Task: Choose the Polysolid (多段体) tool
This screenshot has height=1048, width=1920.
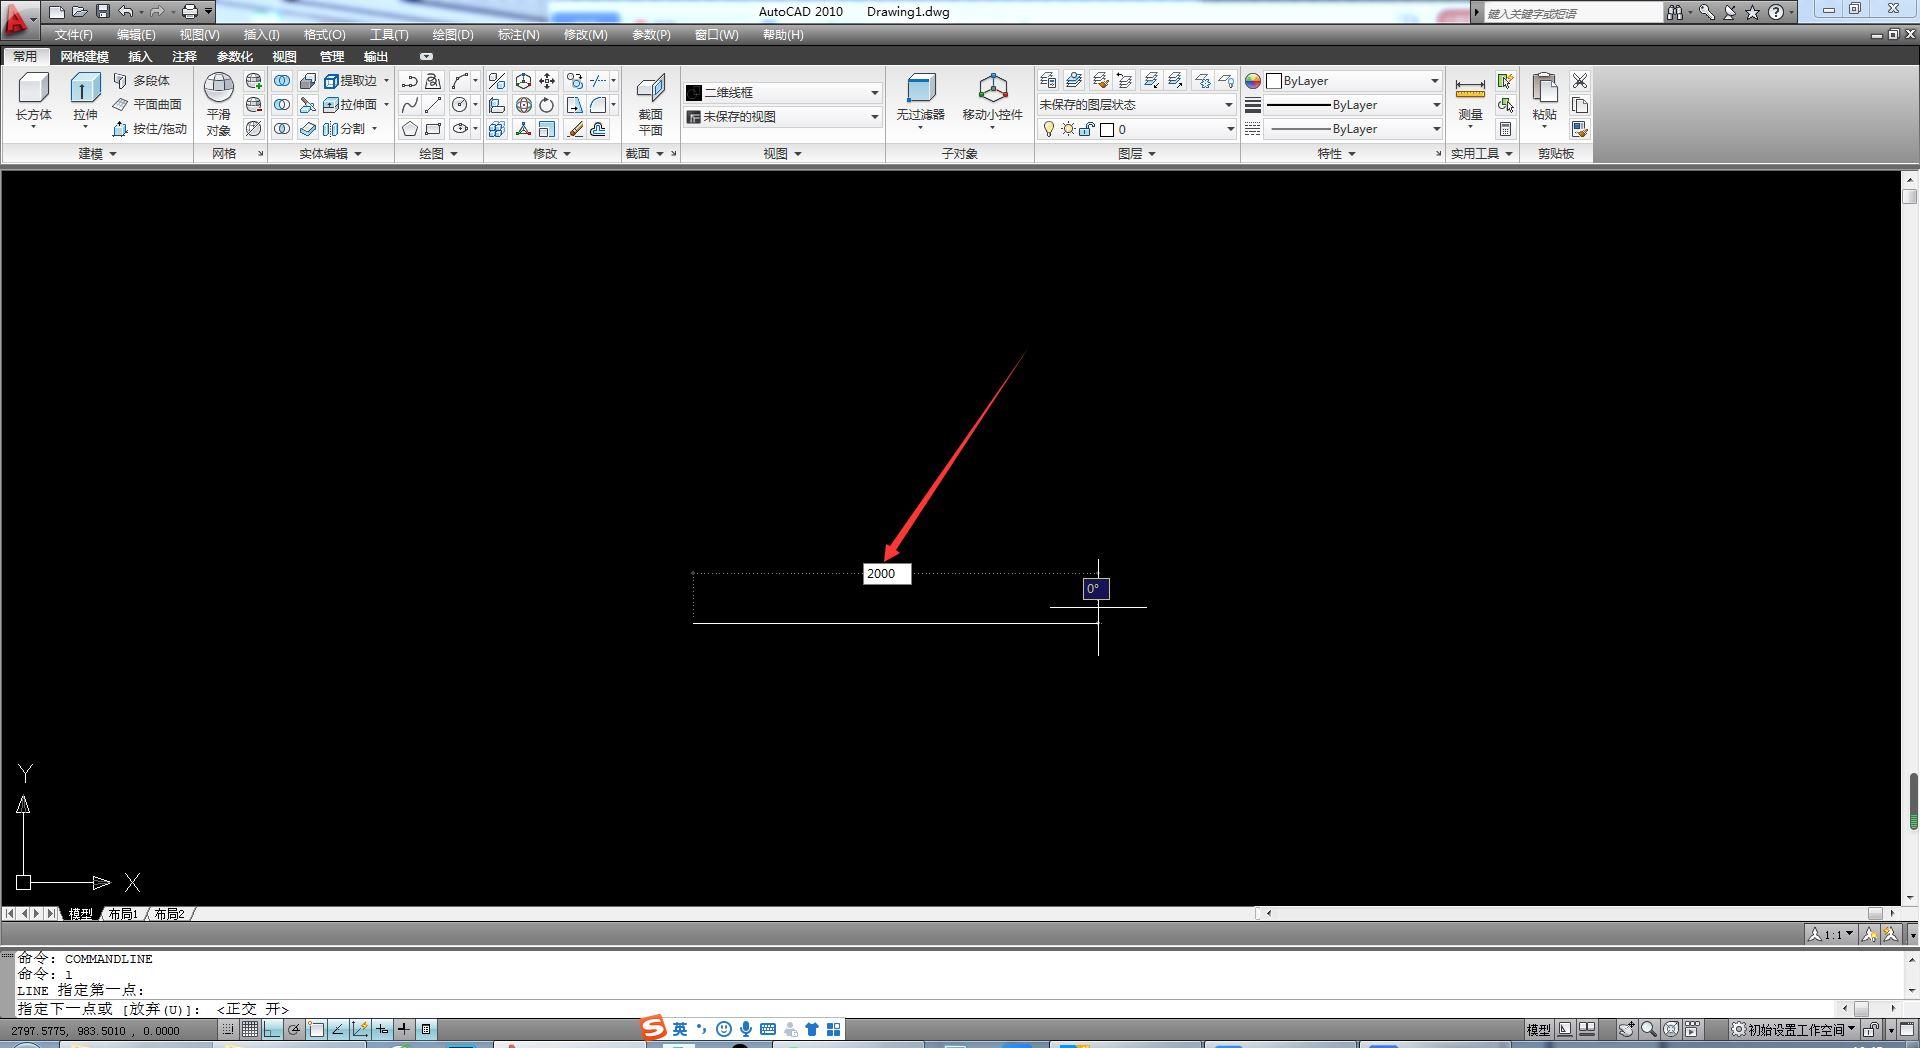Action: click(x=141, y=81)
